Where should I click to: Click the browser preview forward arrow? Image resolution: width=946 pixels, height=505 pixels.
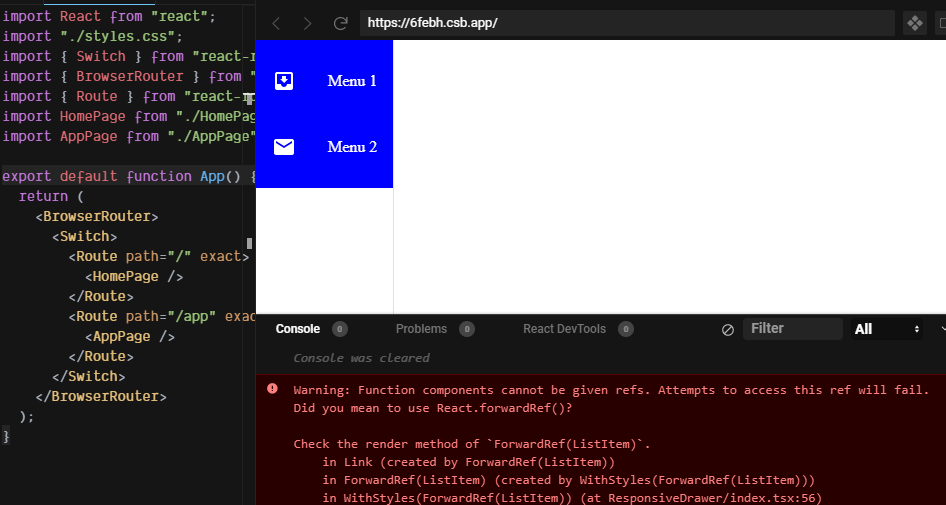[x=308, y=24]
